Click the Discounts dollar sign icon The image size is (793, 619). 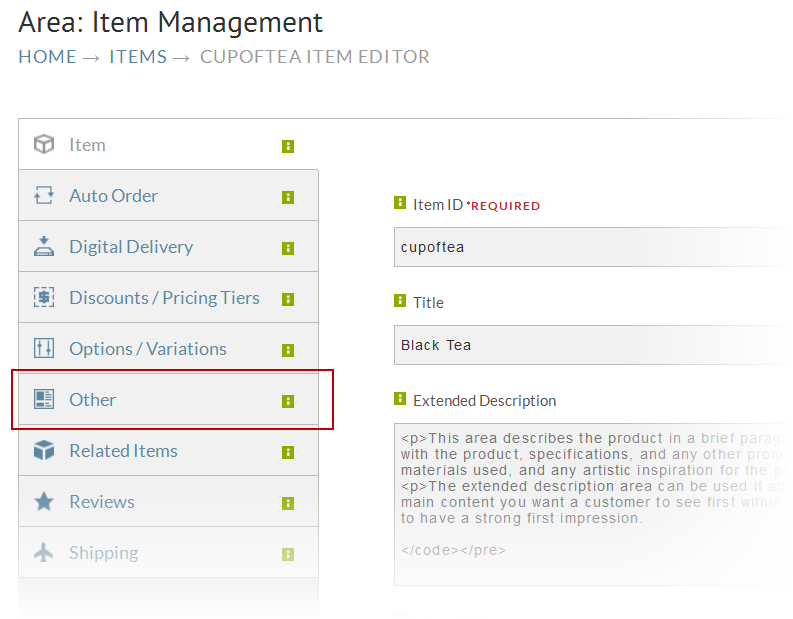point(44,297)
